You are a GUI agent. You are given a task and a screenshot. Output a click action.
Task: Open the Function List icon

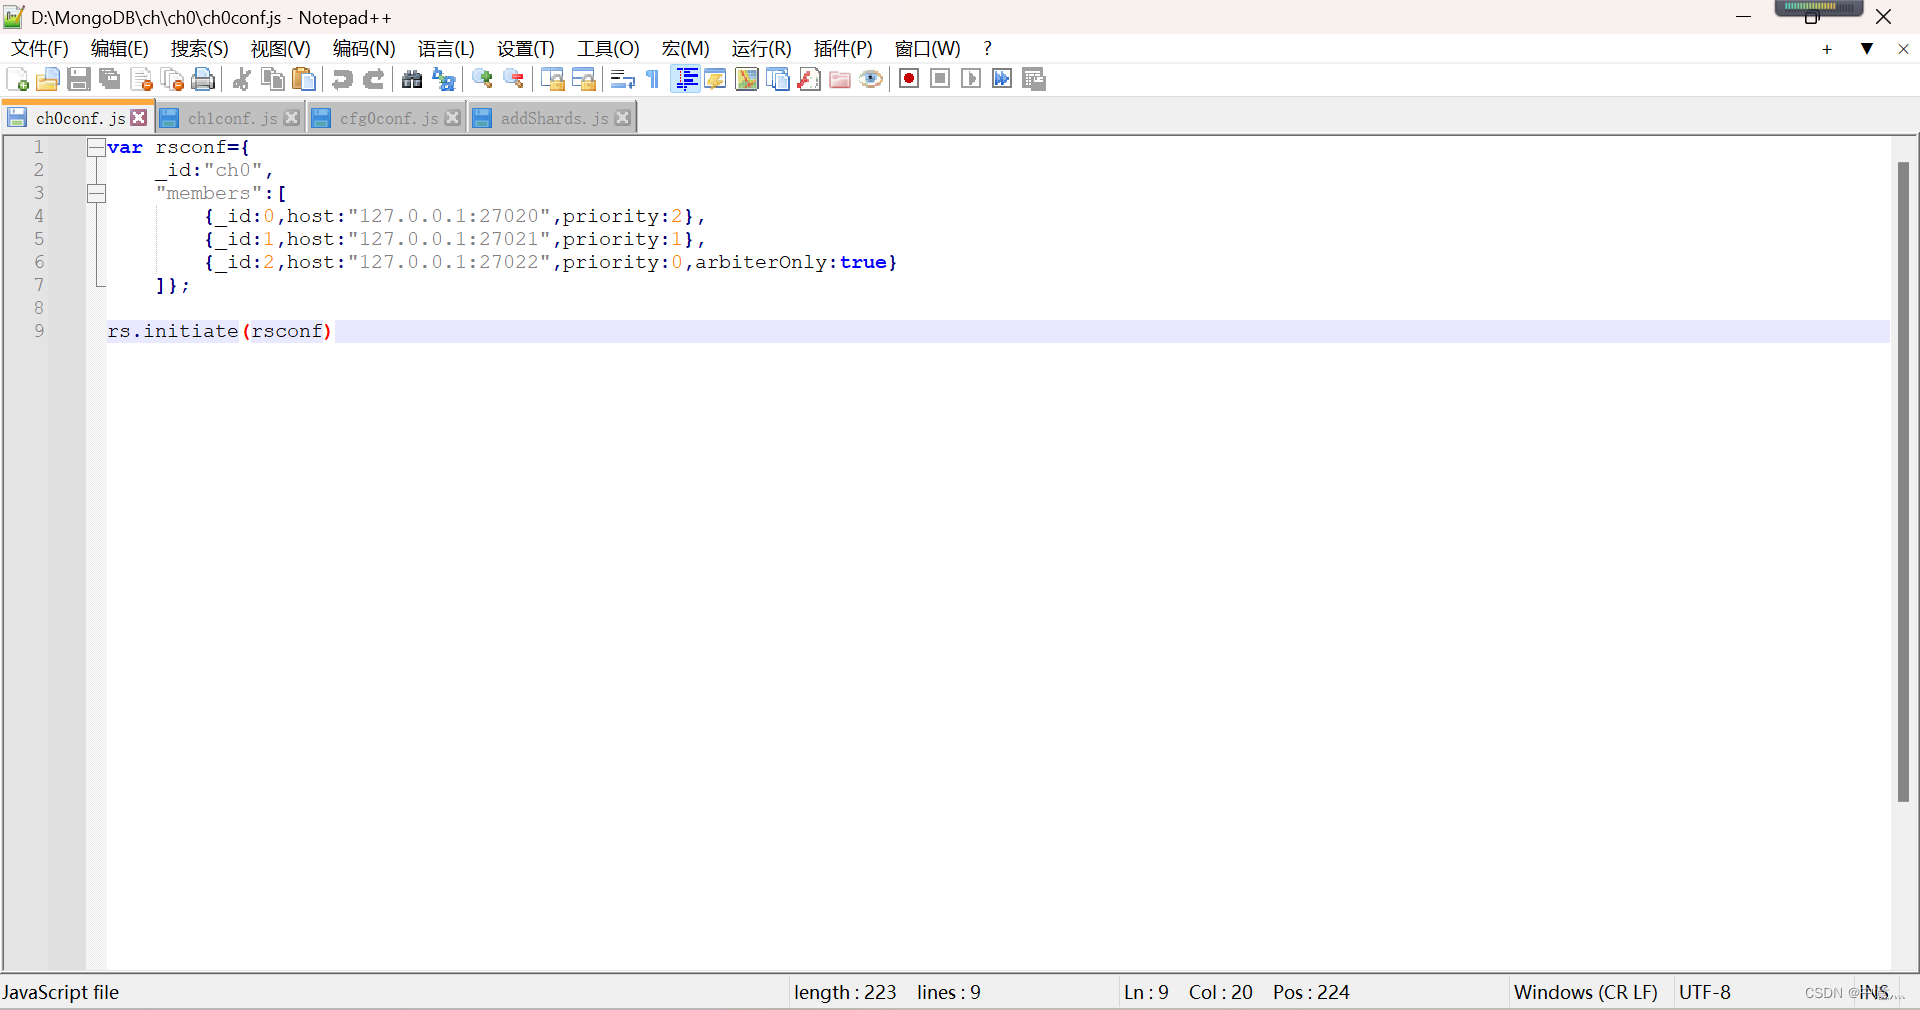pos(809,79)
